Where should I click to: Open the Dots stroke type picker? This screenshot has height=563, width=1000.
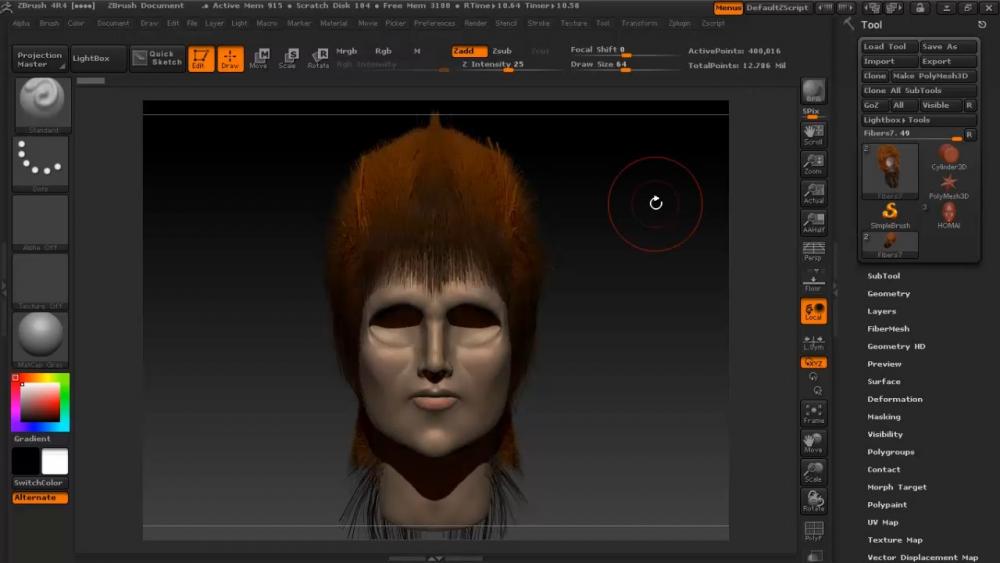click(x=40, y=163)
